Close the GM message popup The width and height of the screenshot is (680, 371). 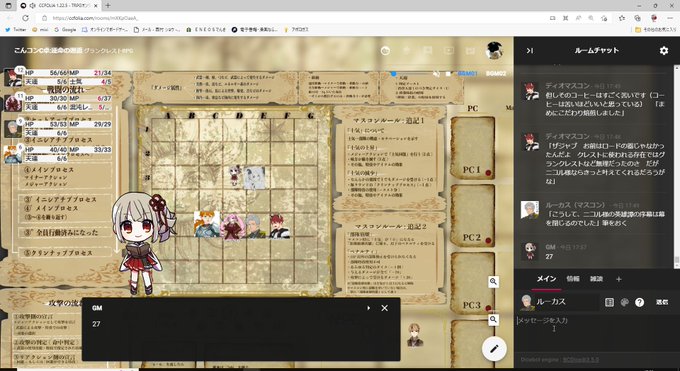[x=384, y=308]
